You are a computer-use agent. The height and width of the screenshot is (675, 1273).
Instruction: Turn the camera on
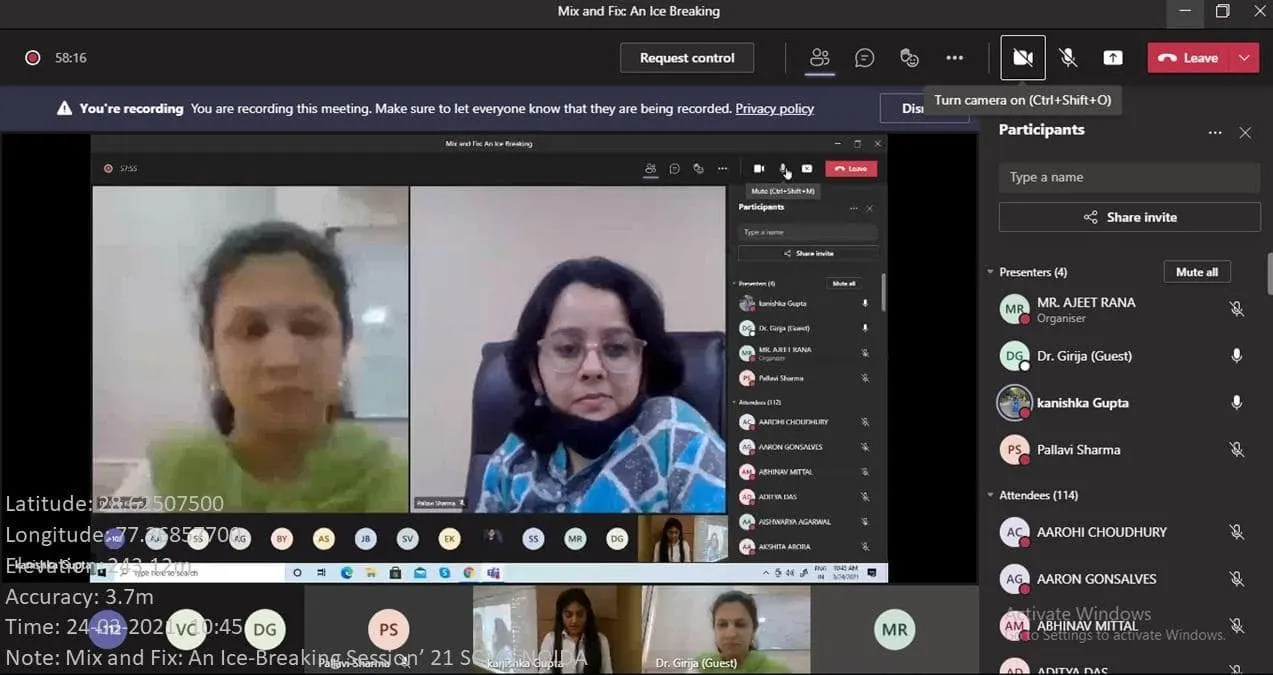[x=1022, y=57]
